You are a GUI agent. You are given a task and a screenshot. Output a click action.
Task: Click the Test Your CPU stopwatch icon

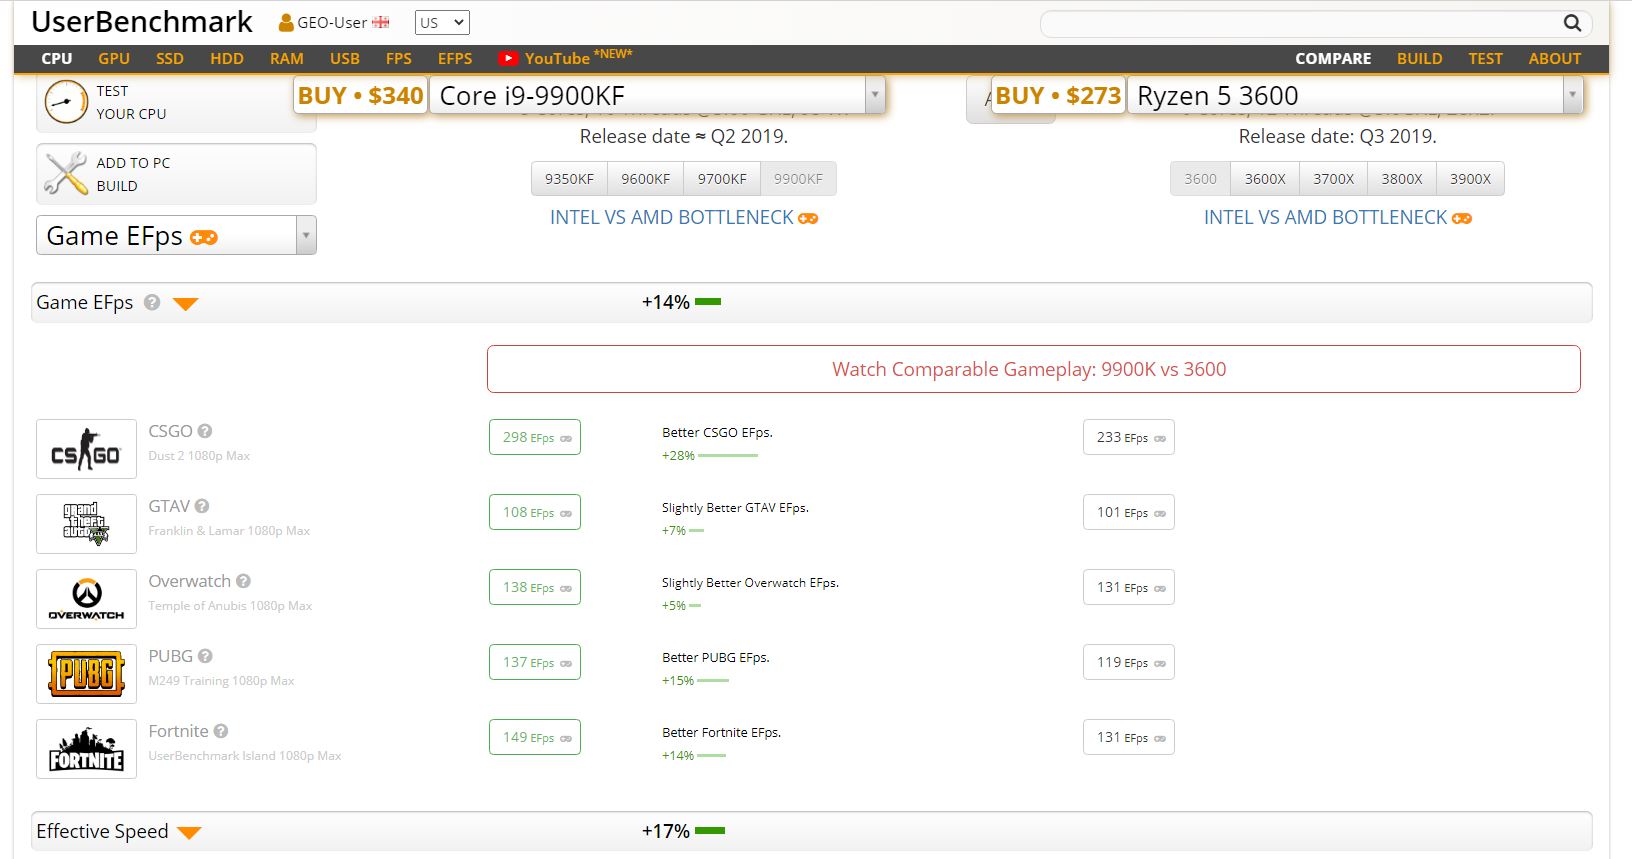pos(66,102)
